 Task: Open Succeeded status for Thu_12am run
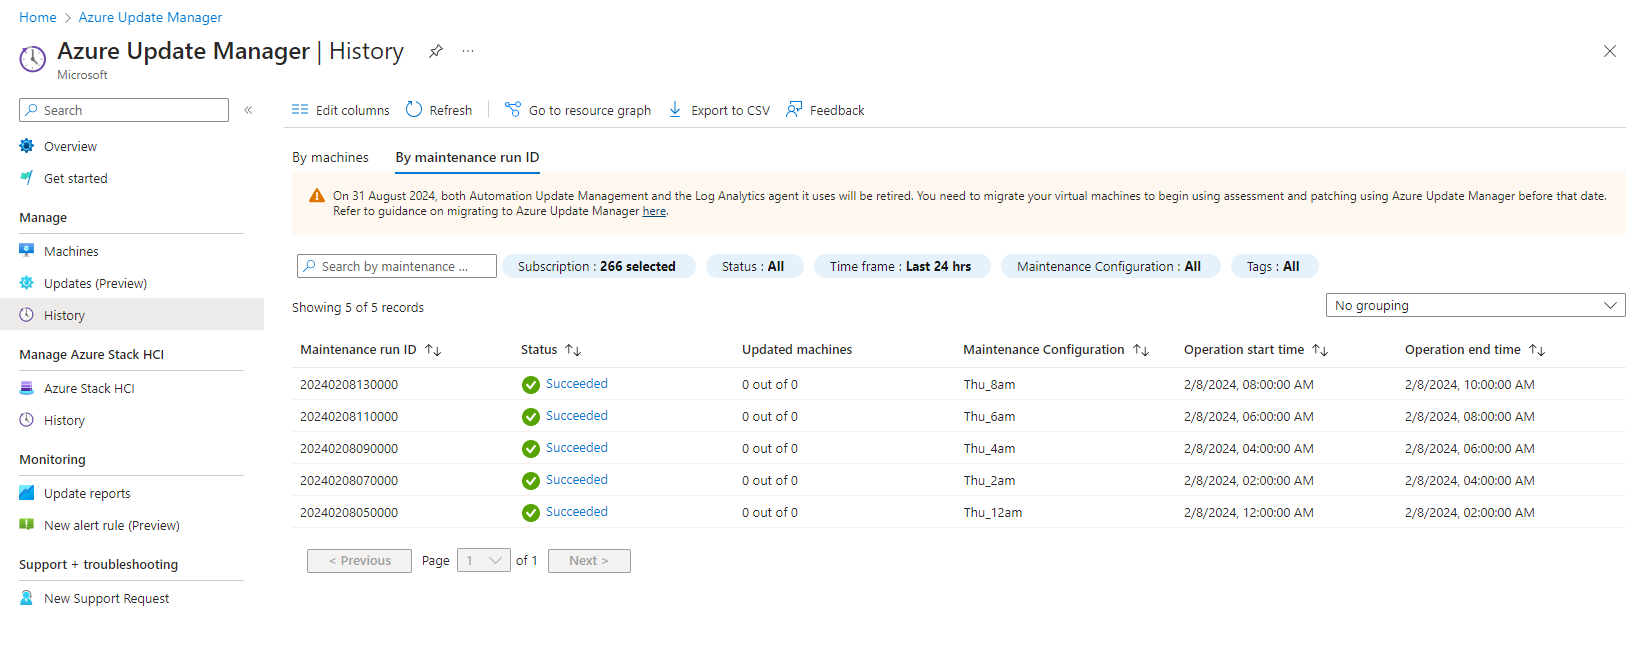pyautogui.click(x=577, y=512)
